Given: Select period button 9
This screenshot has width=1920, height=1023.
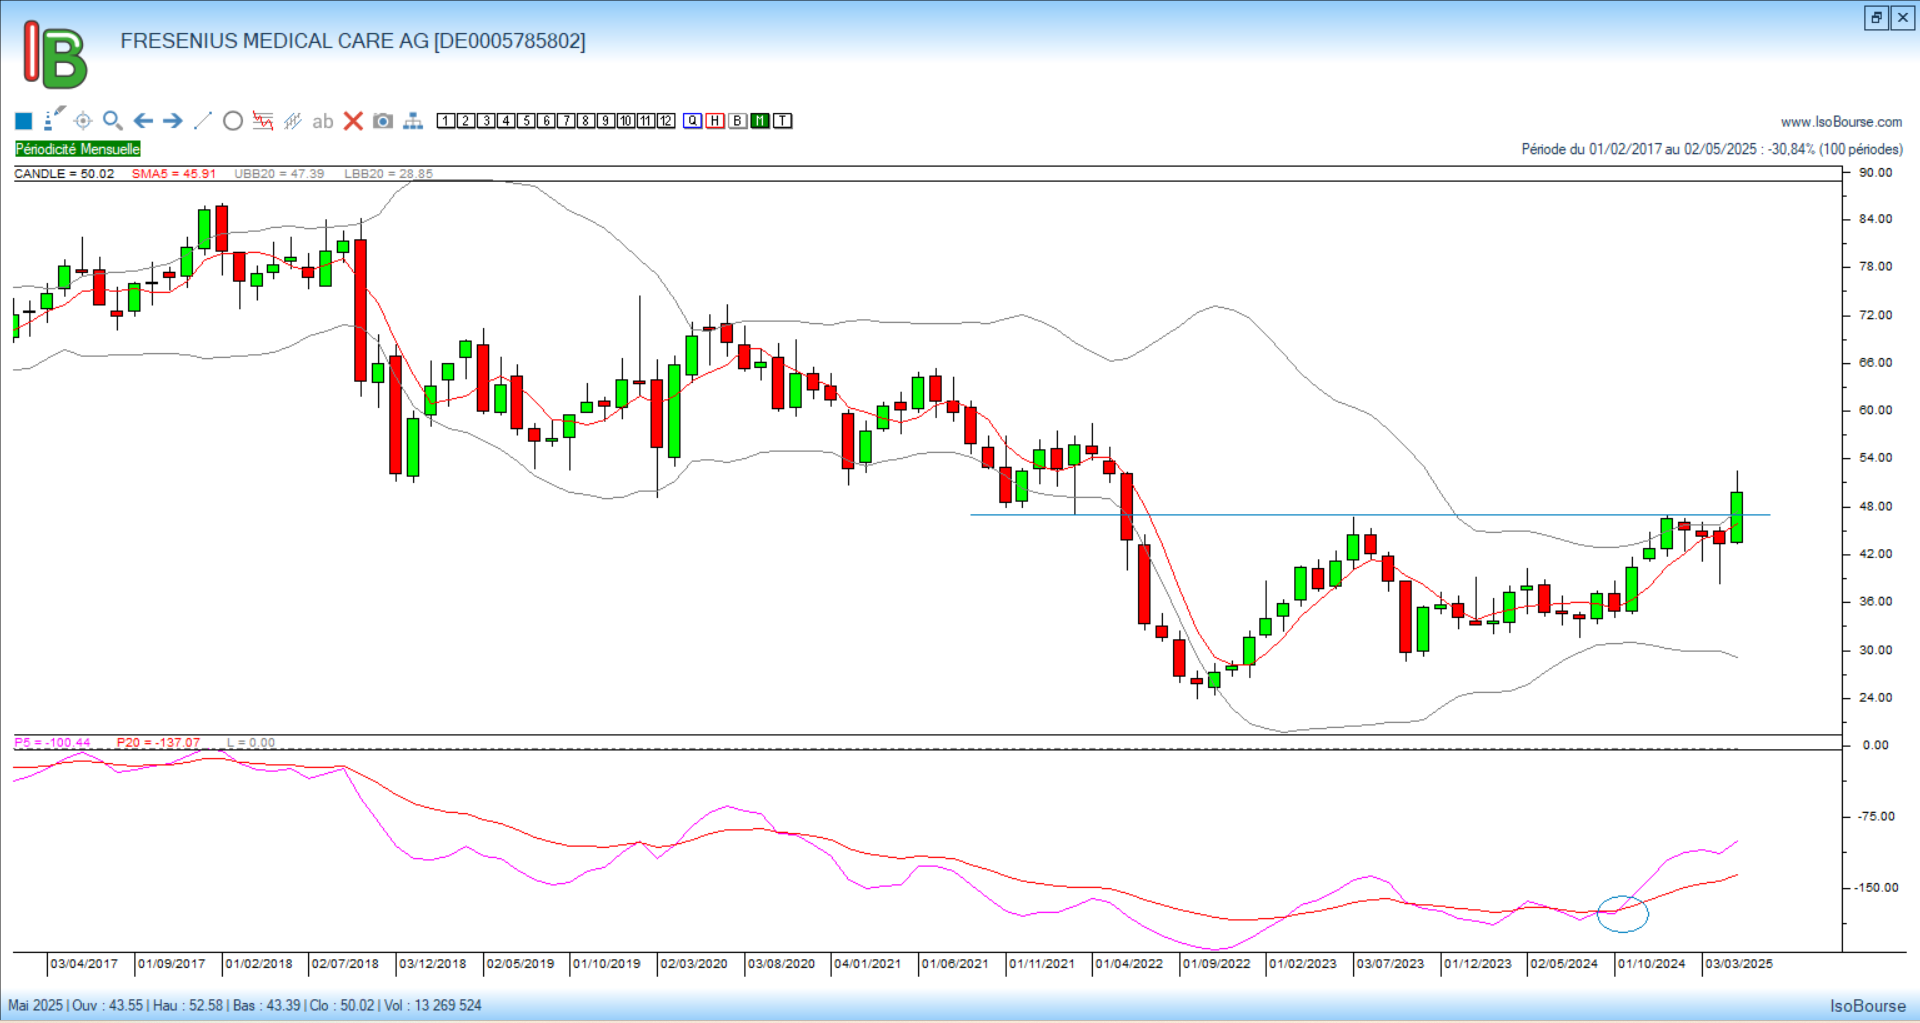Looking at the screenshot, I should coord(606,121).
